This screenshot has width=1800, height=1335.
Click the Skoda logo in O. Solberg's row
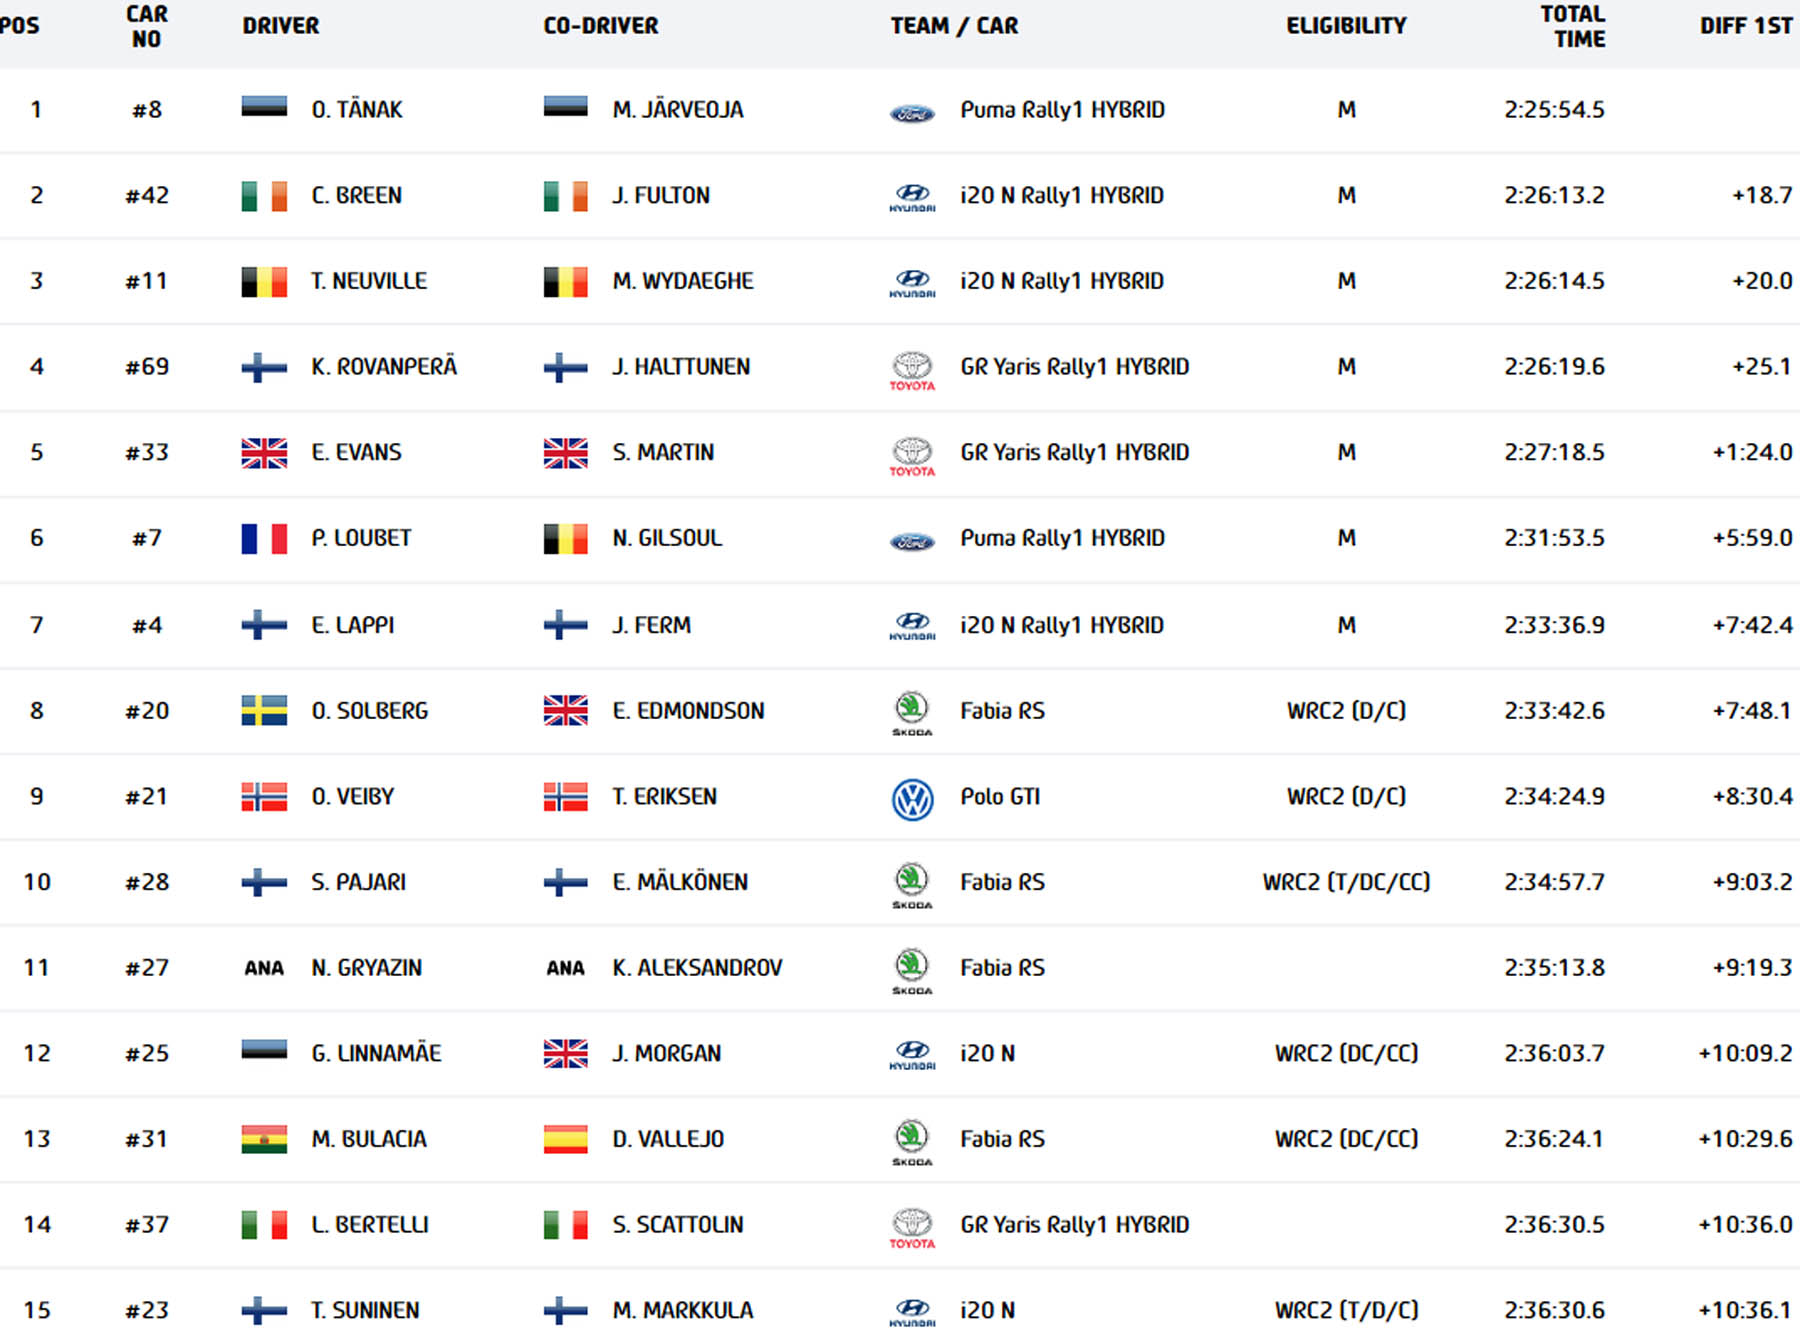[x=912, y=714]
